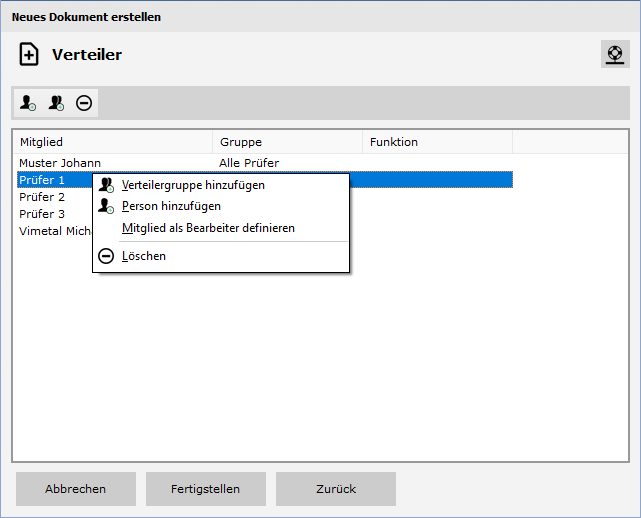This screenshot has height=518, width=641.
Task: Click the add person icon in the toolbar
Action: click(28, 103)
